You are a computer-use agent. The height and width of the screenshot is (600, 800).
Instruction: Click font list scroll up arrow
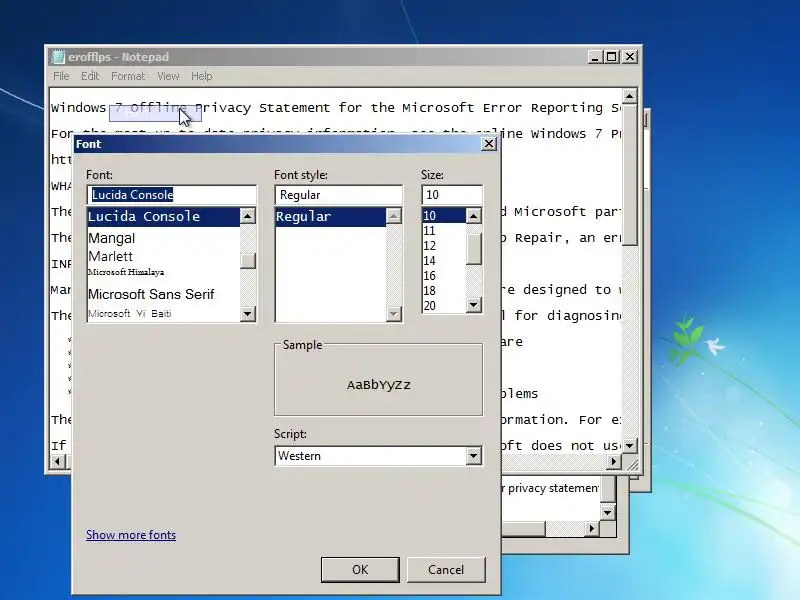tap(248, 216)
